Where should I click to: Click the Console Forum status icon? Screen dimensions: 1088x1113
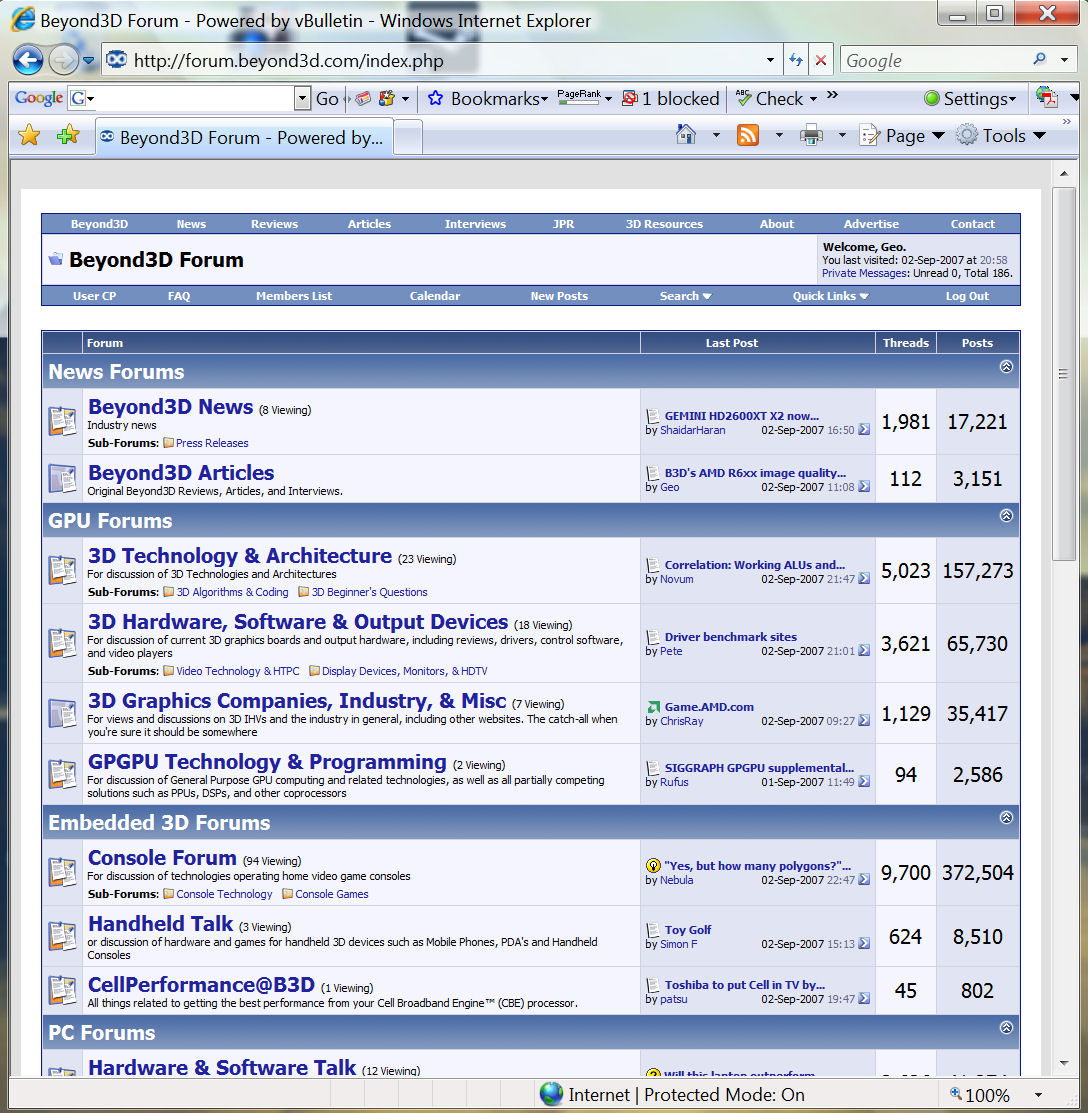pos(62,872)
